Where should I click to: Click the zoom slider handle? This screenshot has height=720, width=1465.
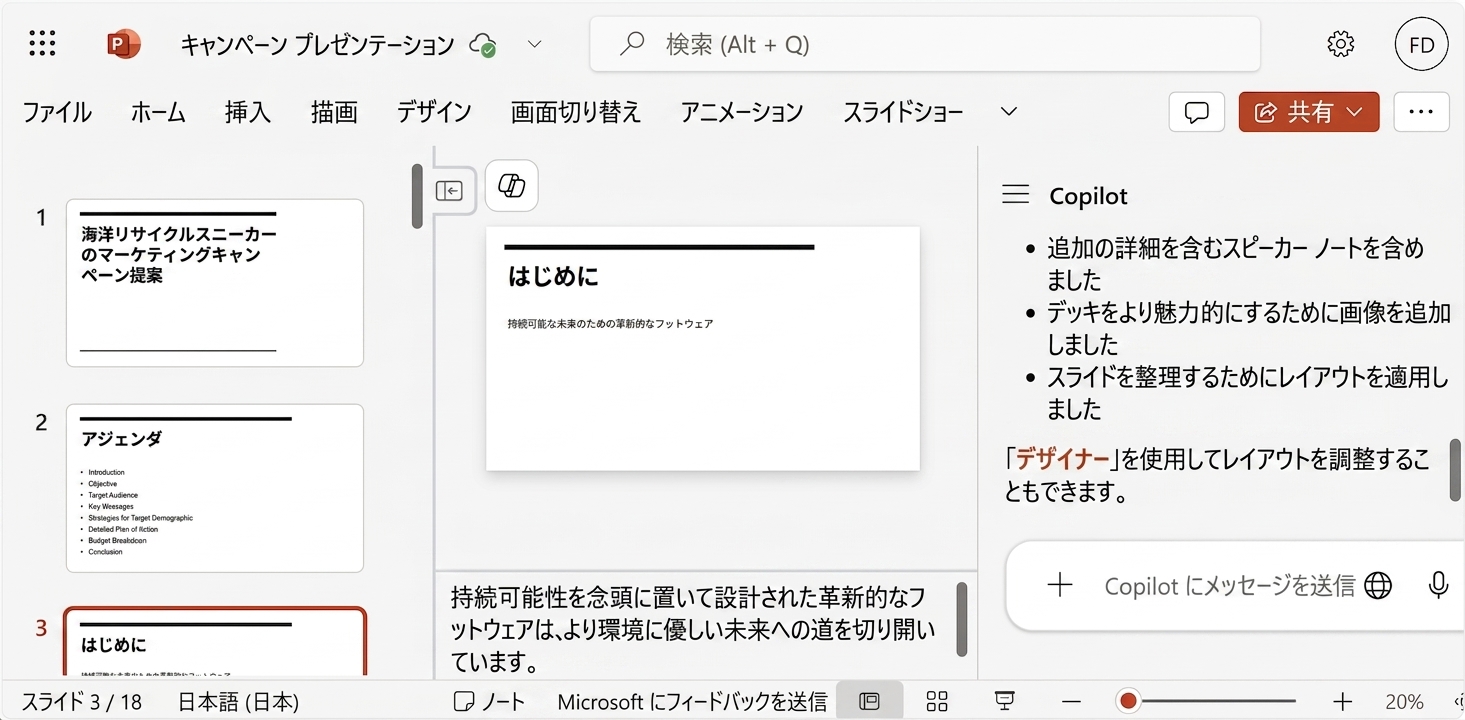point(1128,701)
